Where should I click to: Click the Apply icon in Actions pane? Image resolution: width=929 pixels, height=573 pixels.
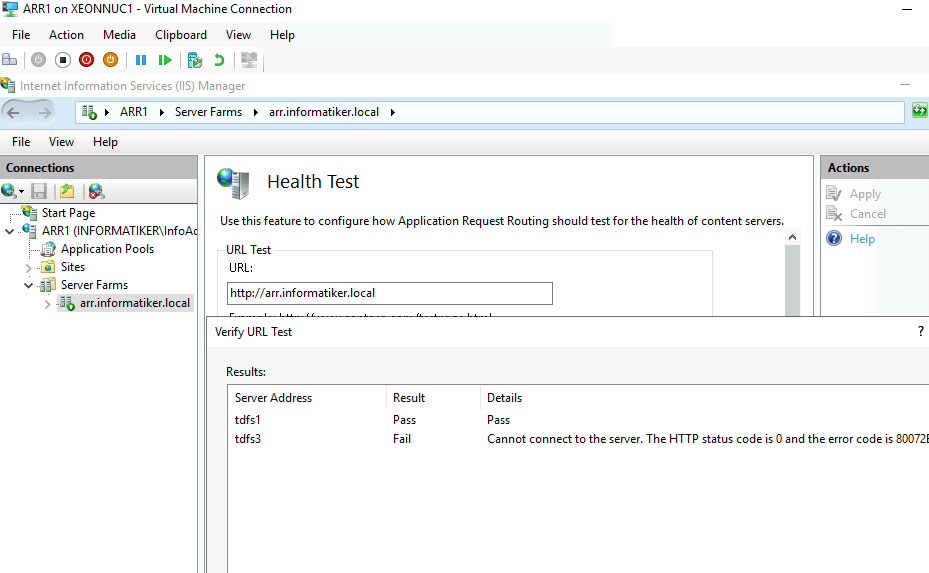pos(834,194)
